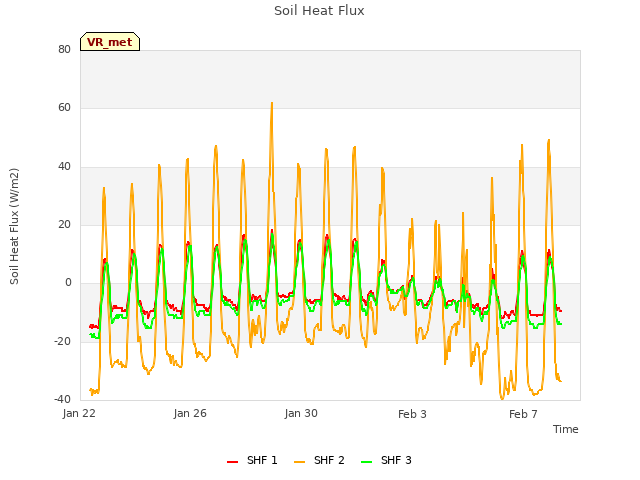Click the highest orange SHF 2 peak above 60

[x=272, y=104]
